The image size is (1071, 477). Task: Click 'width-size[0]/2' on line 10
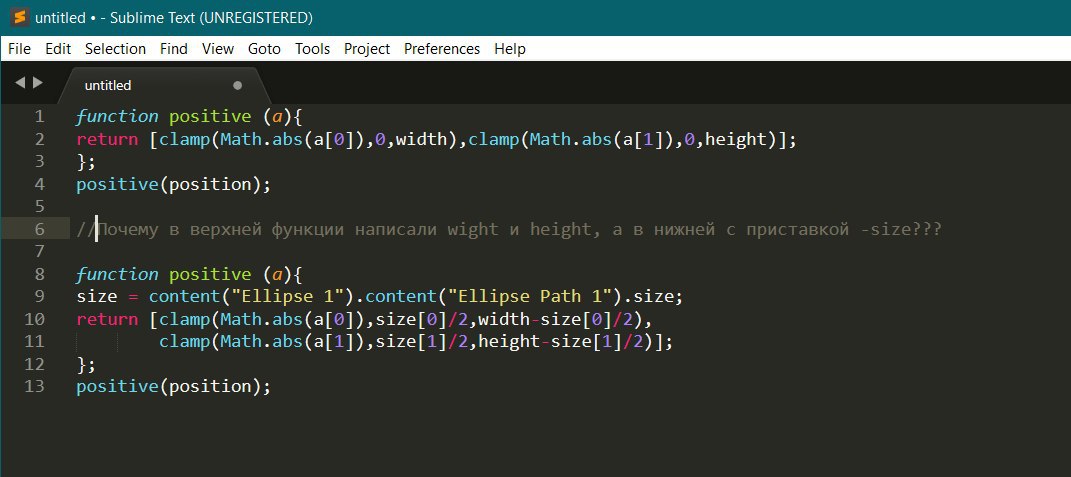click(x=555, y=319)
